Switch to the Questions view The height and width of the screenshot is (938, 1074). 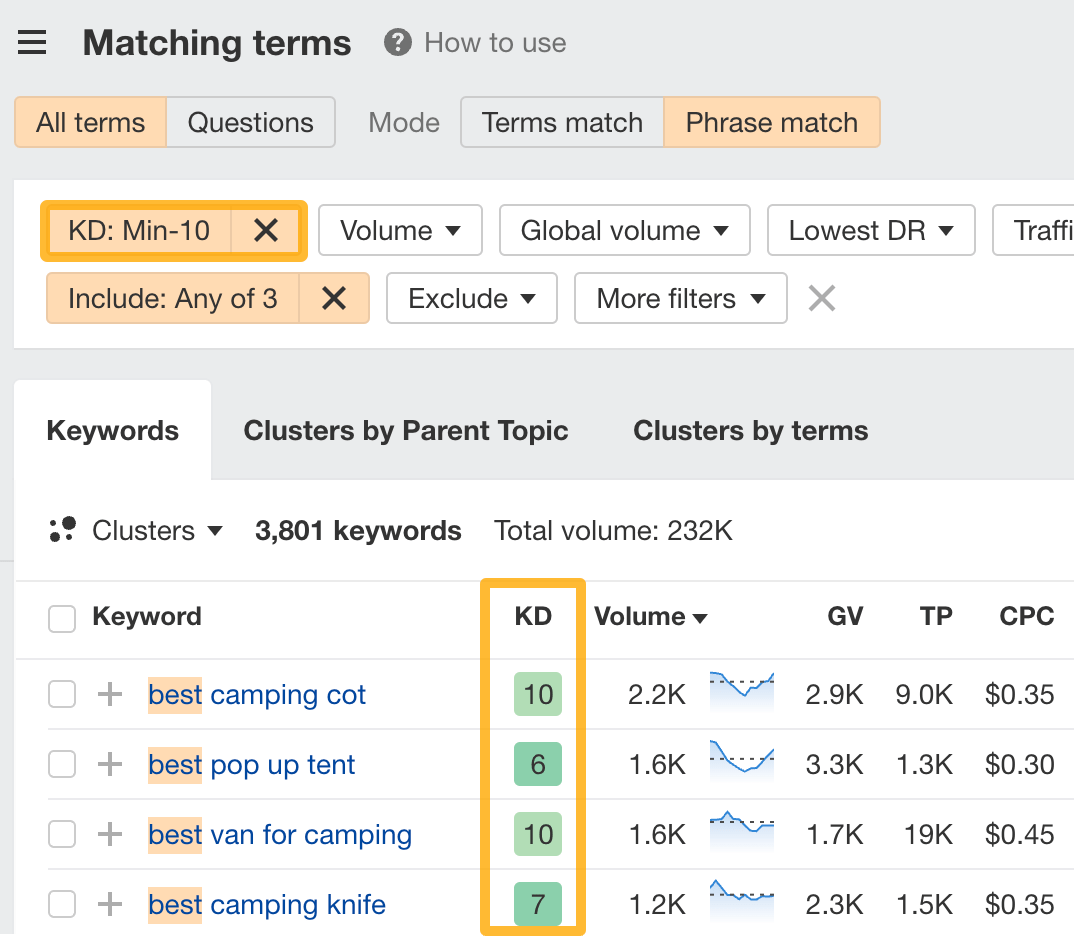tap(250, 122)
